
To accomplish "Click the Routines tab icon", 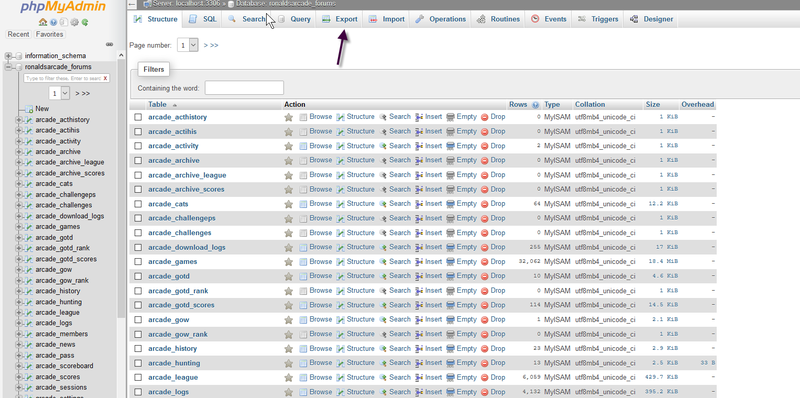I will tap(481, 19).
